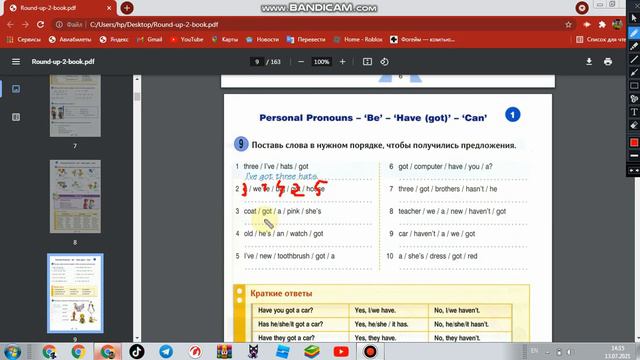Screen dimensions: 640x360
Task: Show page thumbnails view in sidebar
Action: 16,89
